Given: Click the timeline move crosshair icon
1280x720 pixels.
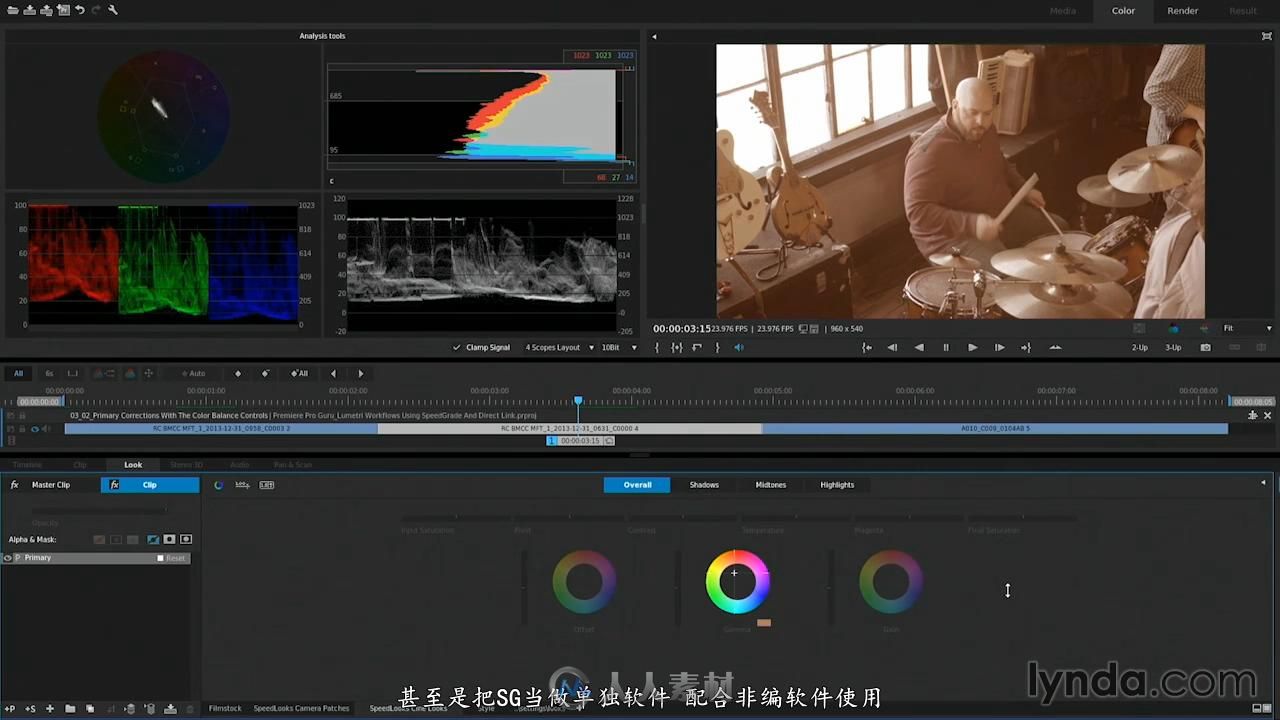Looking at the screenshot, I should point(148,373).
